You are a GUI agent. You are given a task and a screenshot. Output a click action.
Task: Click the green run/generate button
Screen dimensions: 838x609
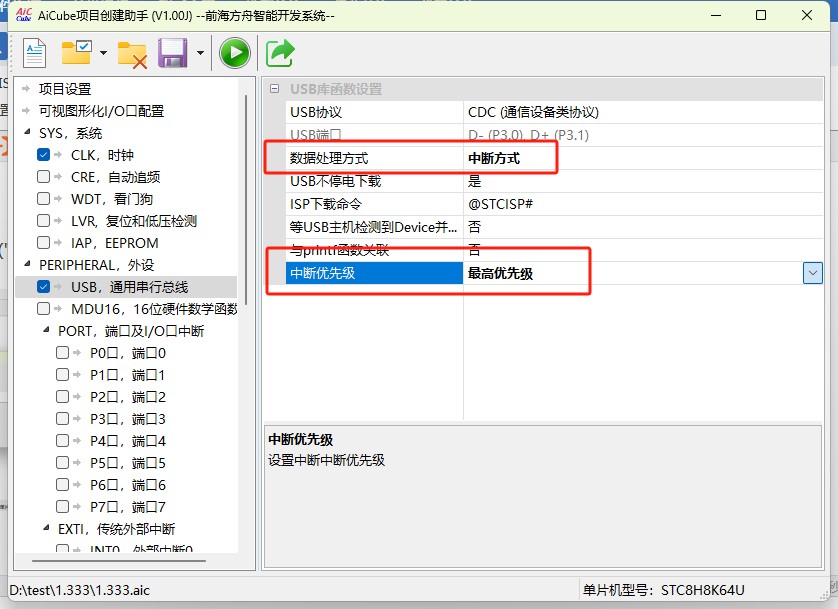coord(235,53)
